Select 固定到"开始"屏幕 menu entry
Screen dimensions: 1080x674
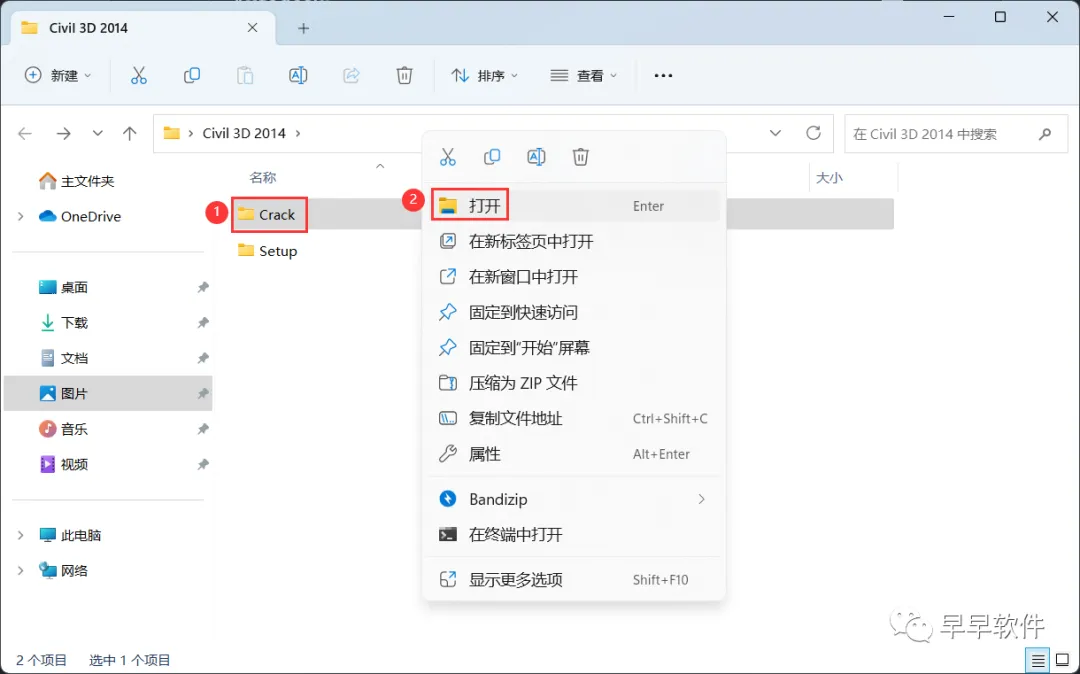click(574, 348)
